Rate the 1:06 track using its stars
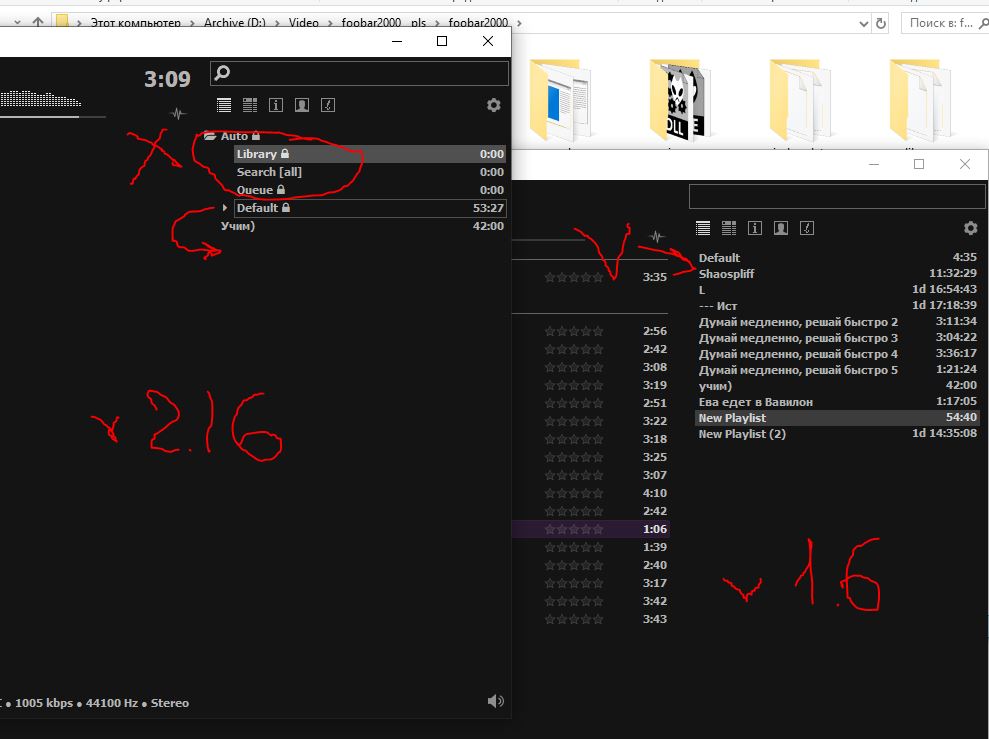Screen dimensions: 989x739 pyautogui.click(x=574, y=529)
